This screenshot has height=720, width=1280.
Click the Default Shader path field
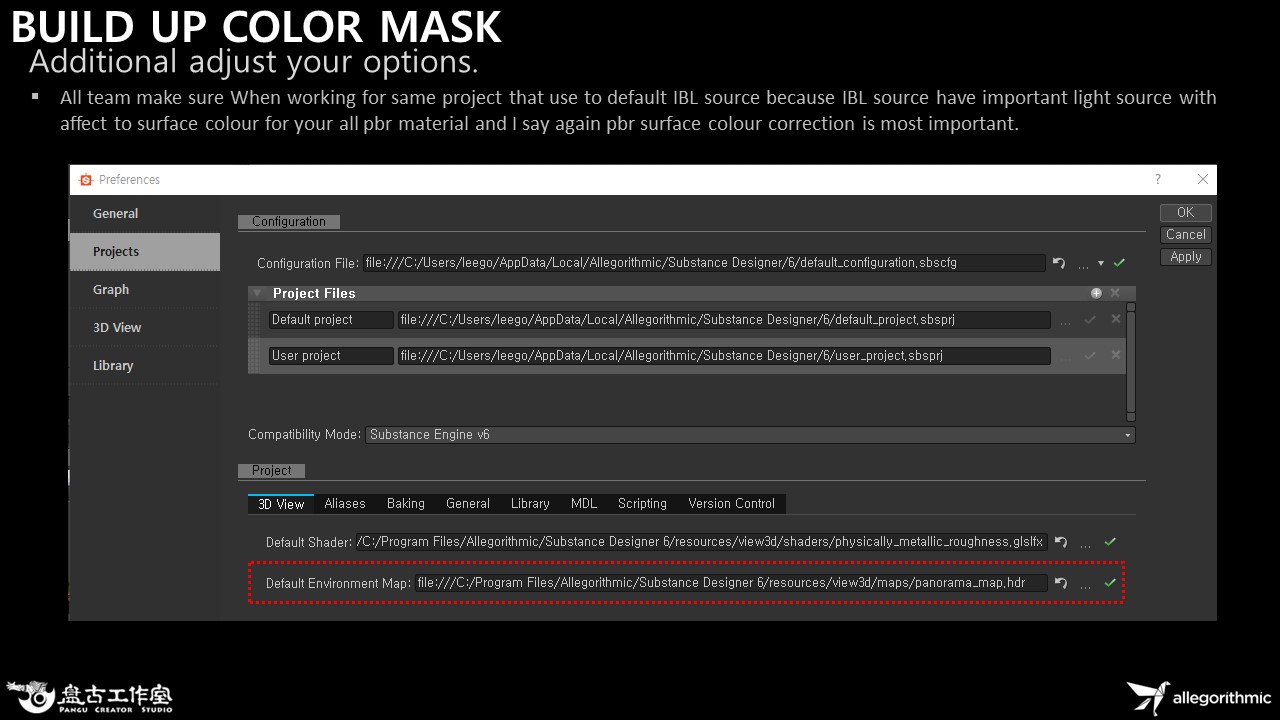pyautogui.click(x=701, y=542)
